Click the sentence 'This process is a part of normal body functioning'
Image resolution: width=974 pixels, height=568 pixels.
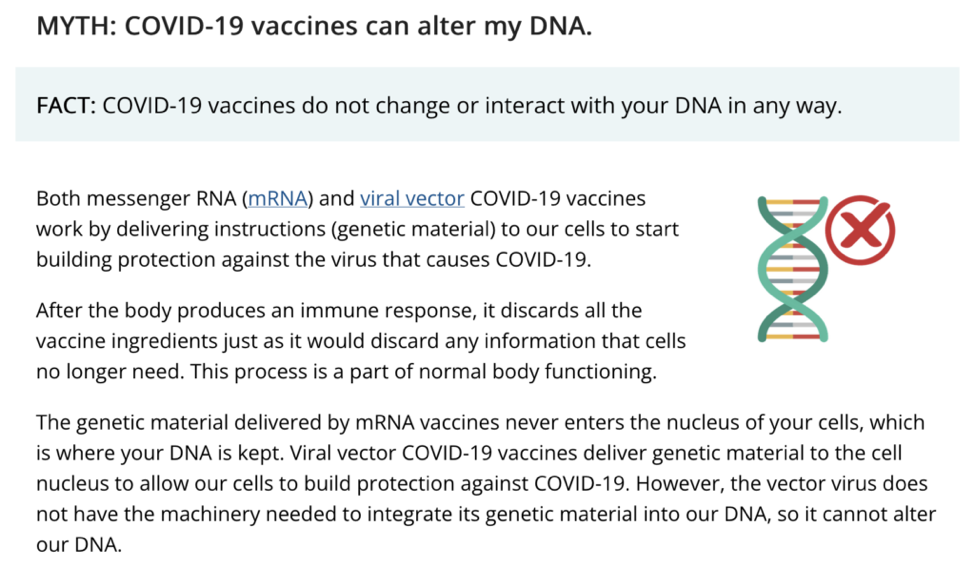tap(423, 372)
